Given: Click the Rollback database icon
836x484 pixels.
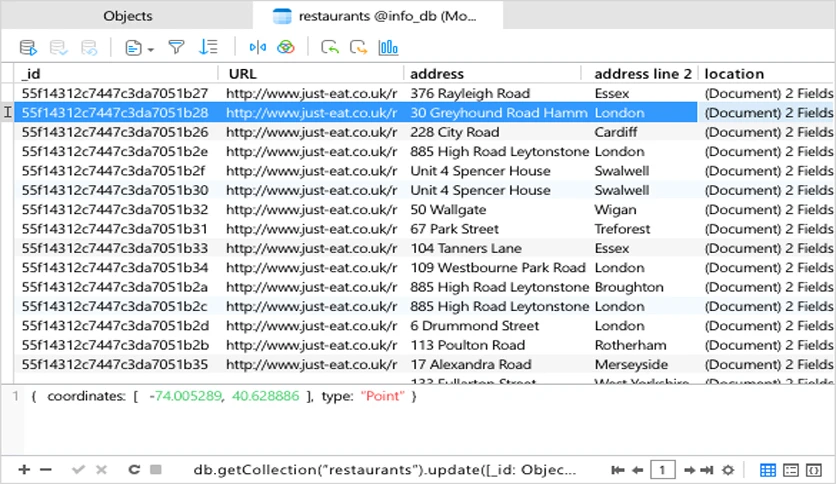Looking at the screenshot, I should click(x=89, y=48).
